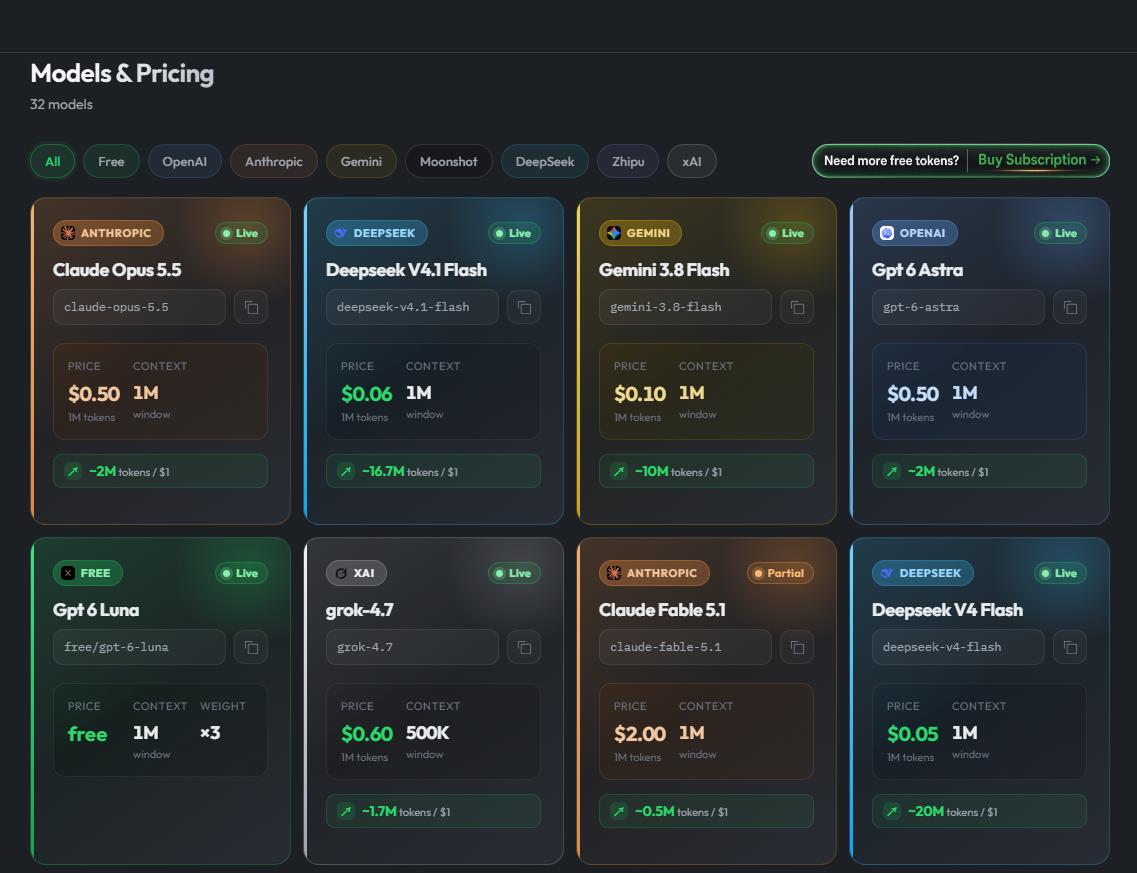Click the Models & Pricing heading
The width and height of the screenshot is (1137, 873).
click(x=122, y=73)
